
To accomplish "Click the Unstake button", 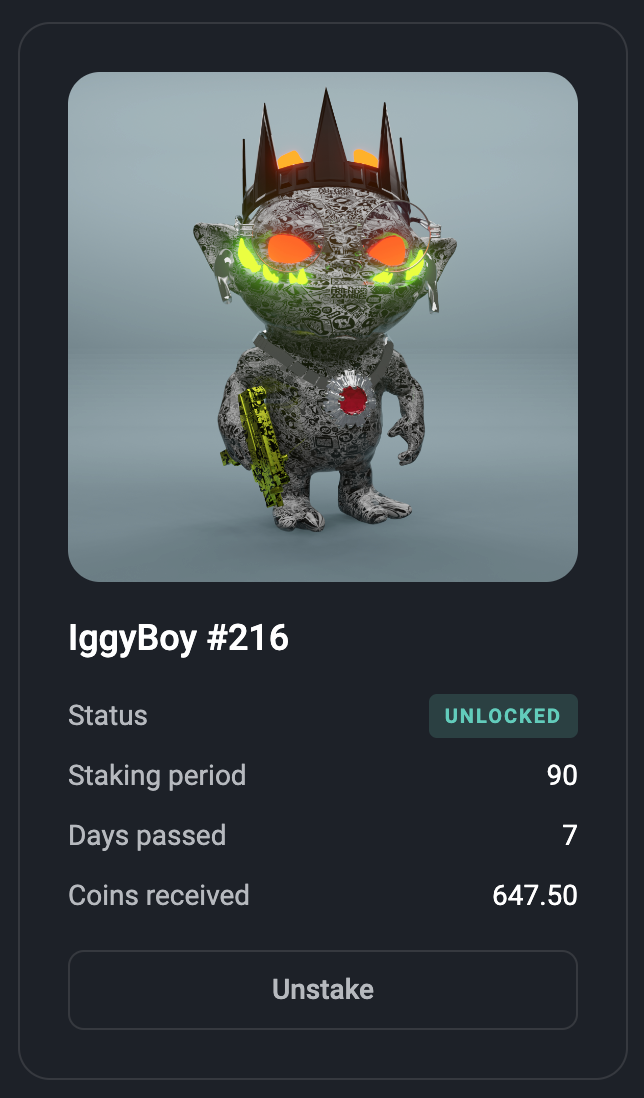I will click(x=323, y=989).
